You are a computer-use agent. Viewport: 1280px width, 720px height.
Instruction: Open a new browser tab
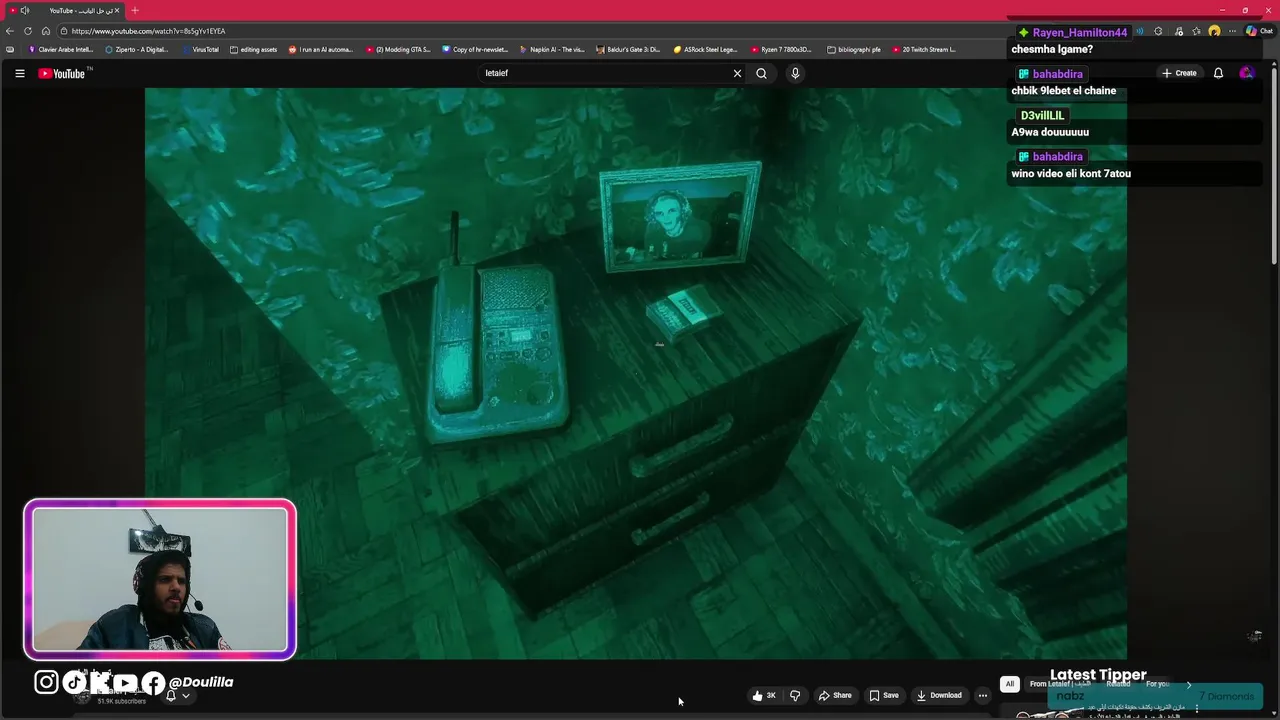[135, 10]
